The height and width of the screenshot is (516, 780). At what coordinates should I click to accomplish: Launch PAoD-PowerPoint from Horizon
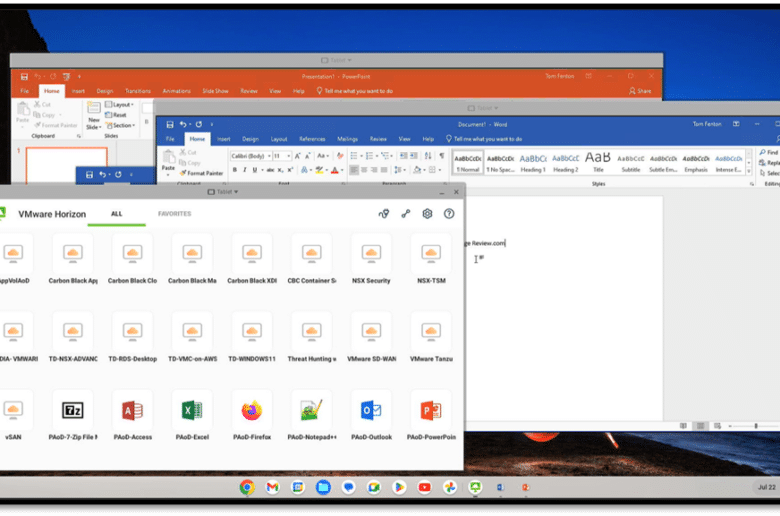point(431,415)
